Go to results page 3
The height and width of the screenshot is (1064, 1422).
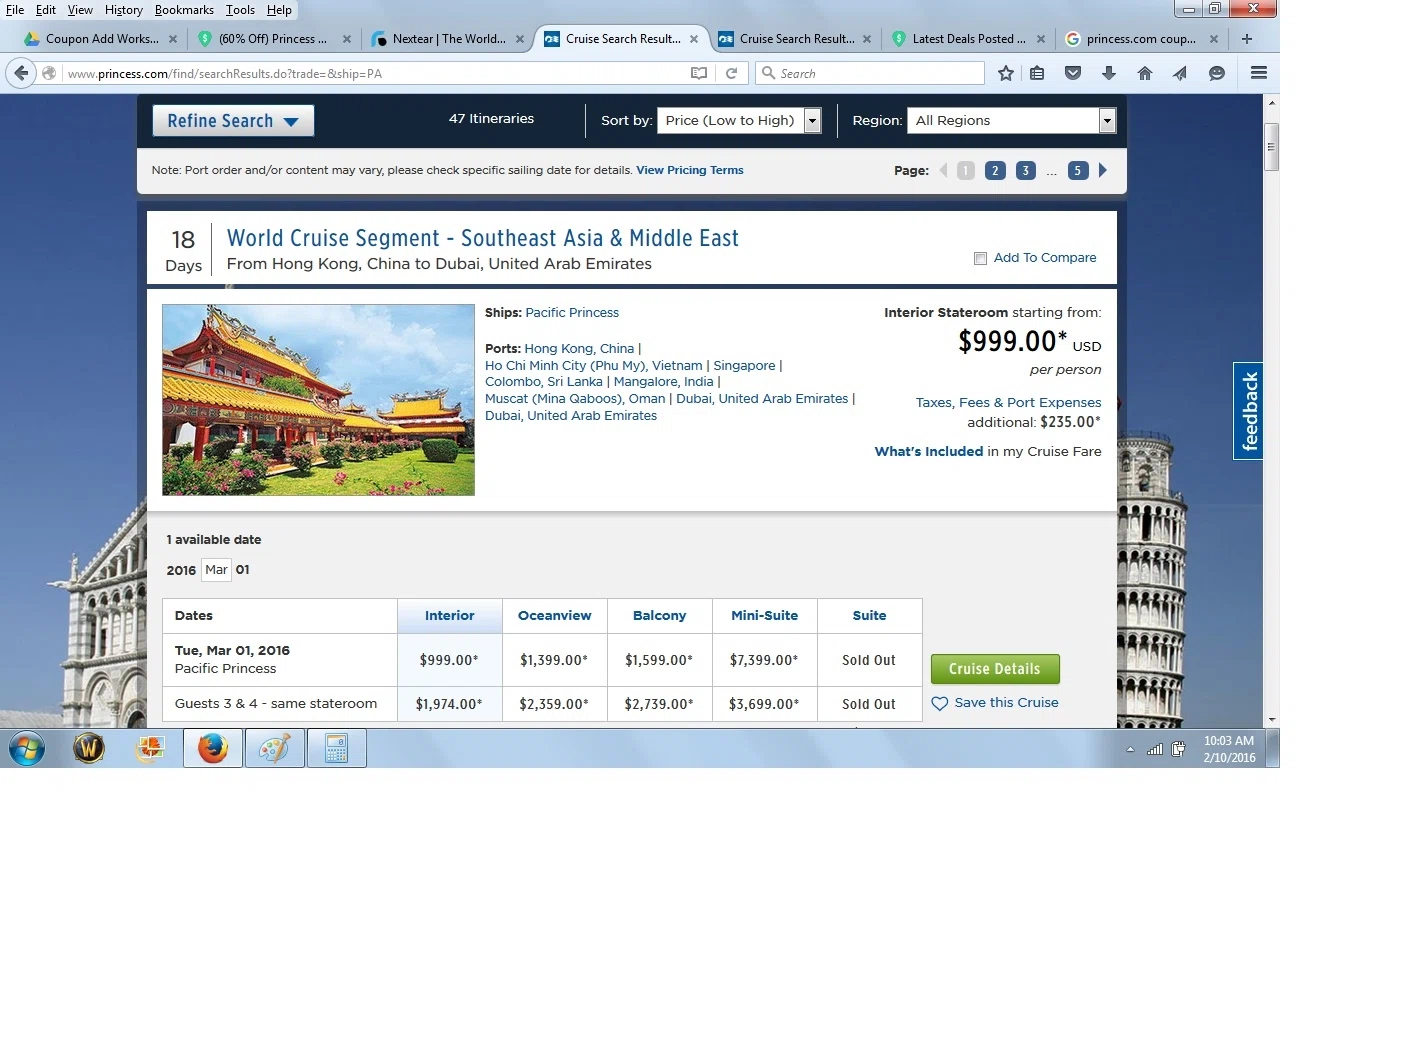pyautogui.click(x=1025, y=170)
